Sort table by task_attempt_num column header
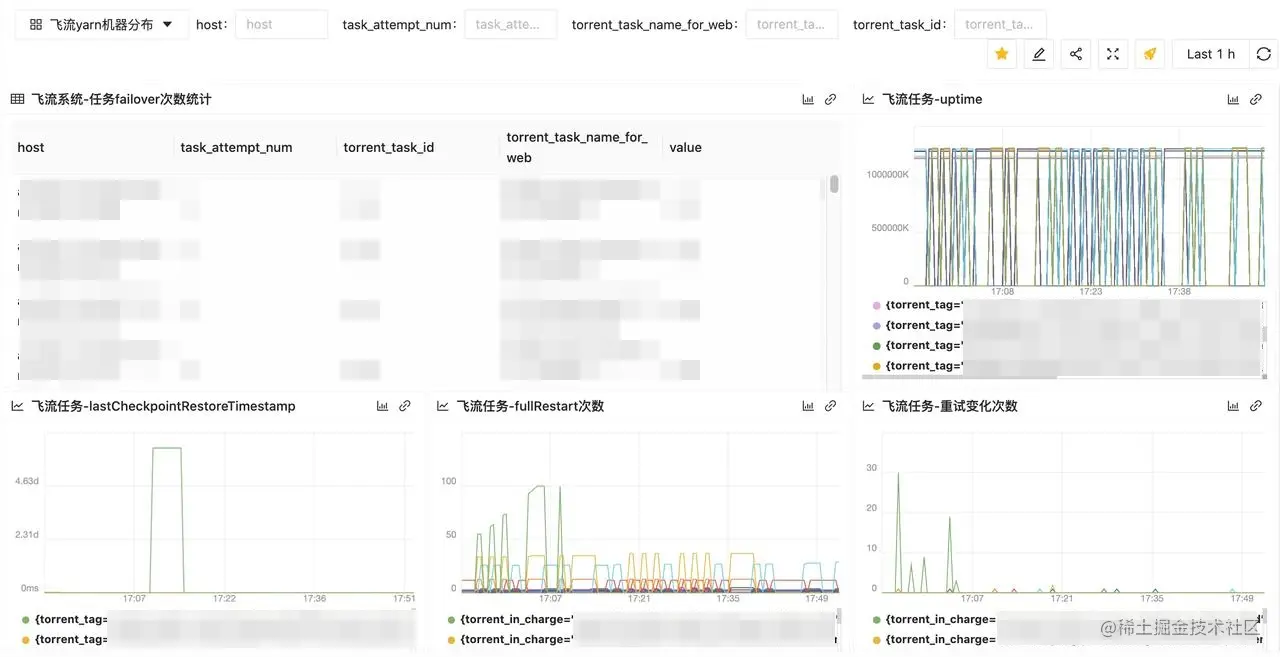The width and height of the screenshot is (1280, 657). [236, 147]
